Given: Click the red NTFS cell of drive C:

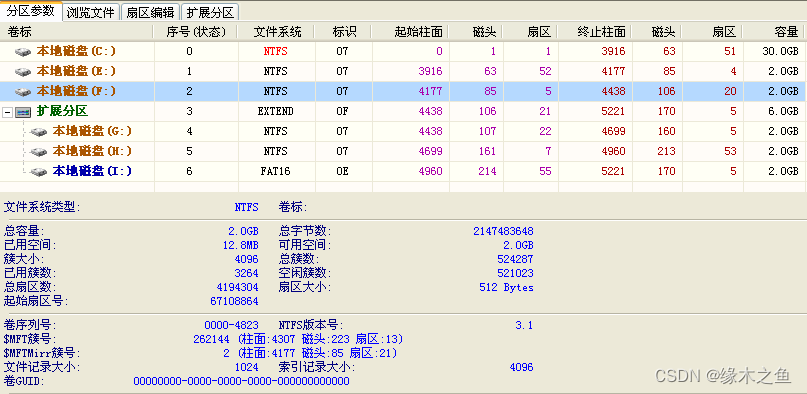Looking at the screenshot, I should coord(275,51).
